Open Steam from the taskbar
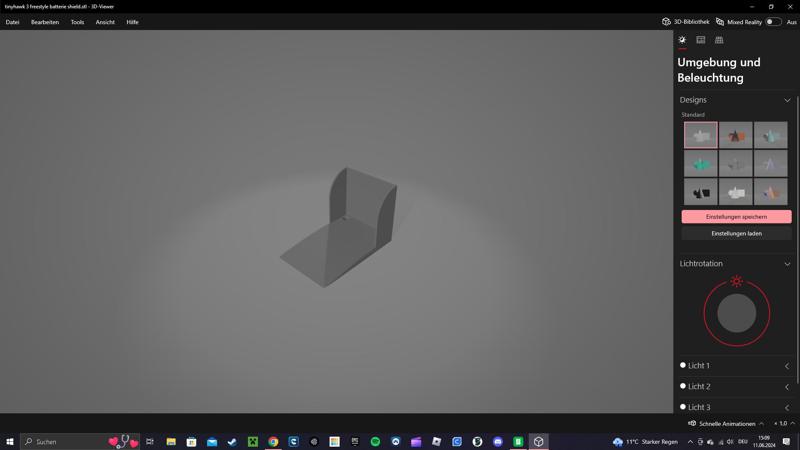Viewport: 800px width, 450px height. coord(232,442)
